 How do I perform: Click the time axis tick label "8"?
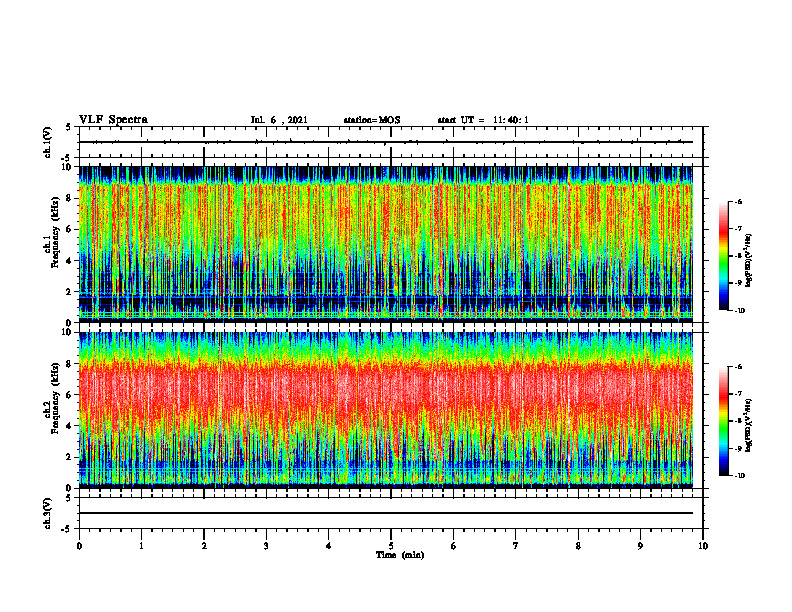pos(578,546)
